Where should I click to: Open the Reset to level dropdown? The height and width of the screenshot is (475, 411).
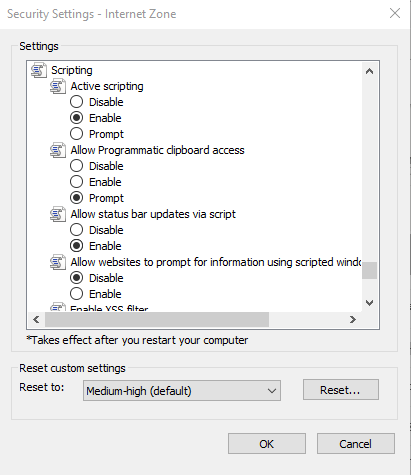tap(182, 391)
